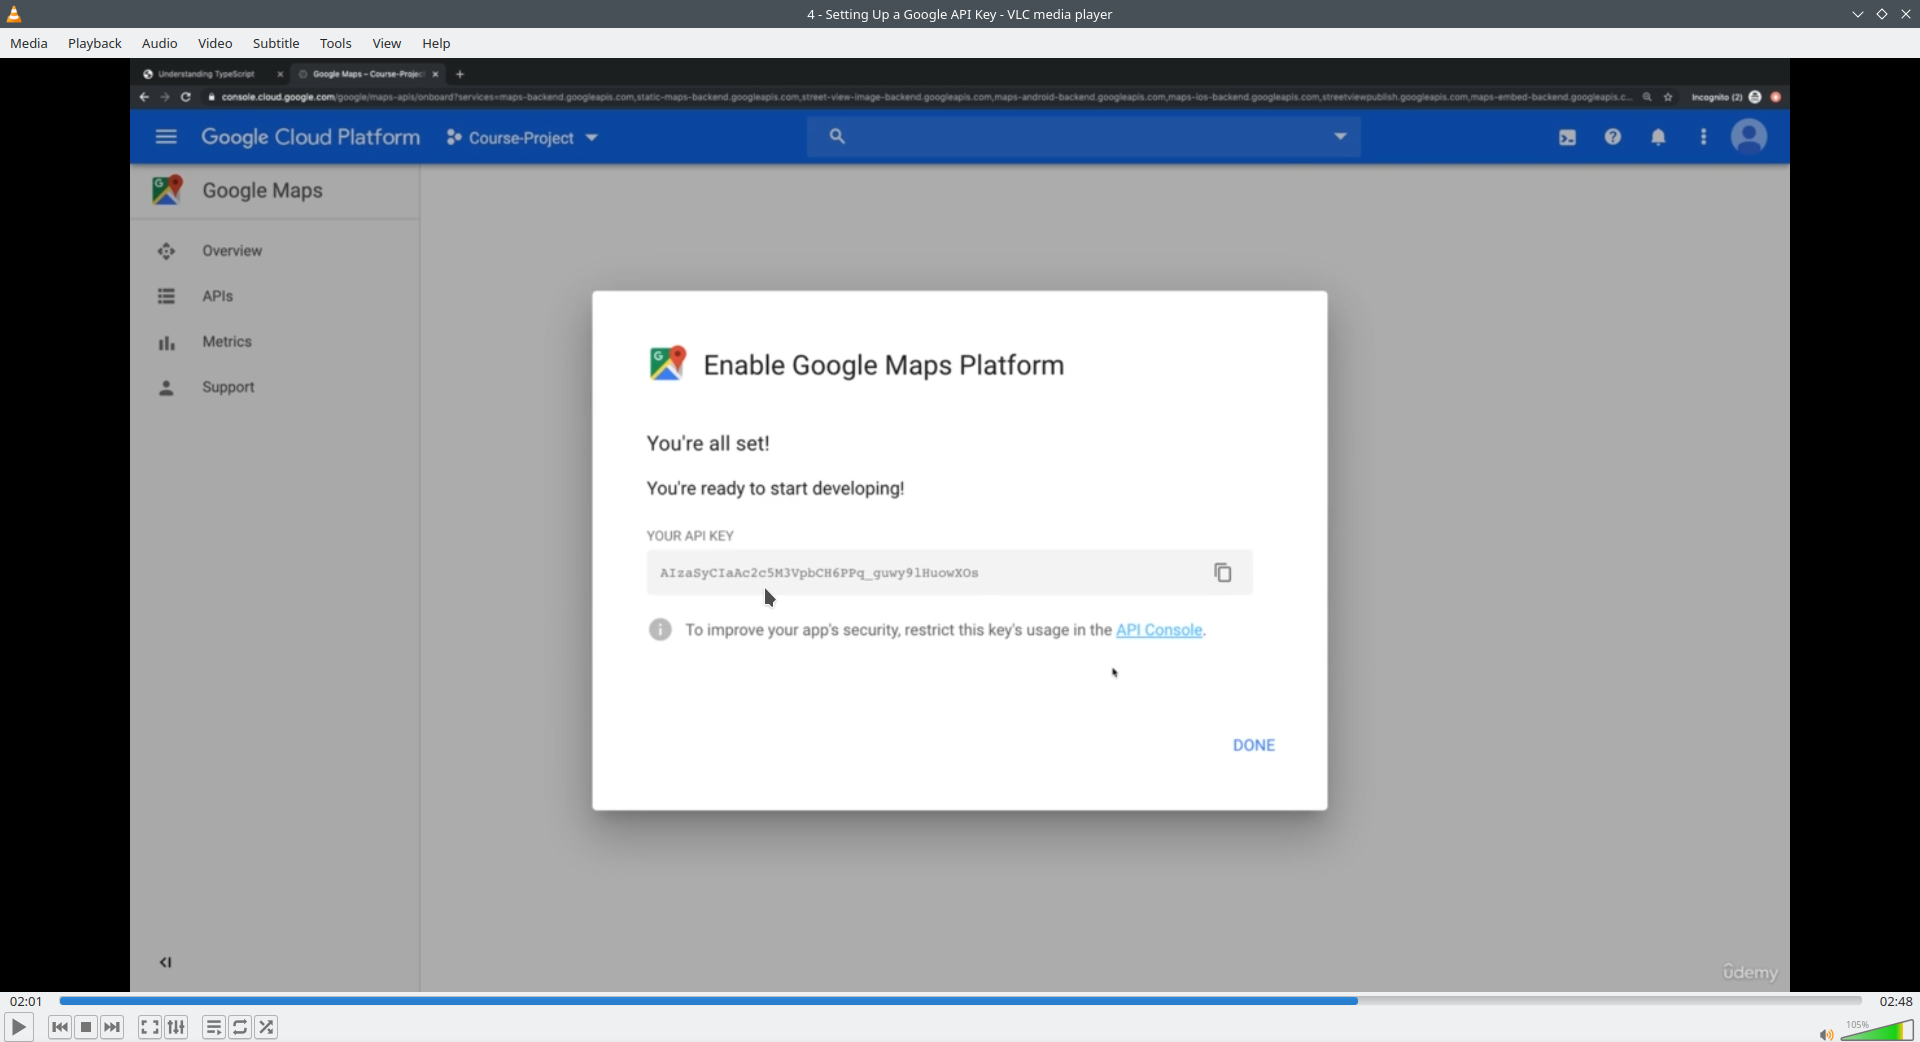Skip to the next media item
This screenshot has height=1042, width=1920.
112,1027
